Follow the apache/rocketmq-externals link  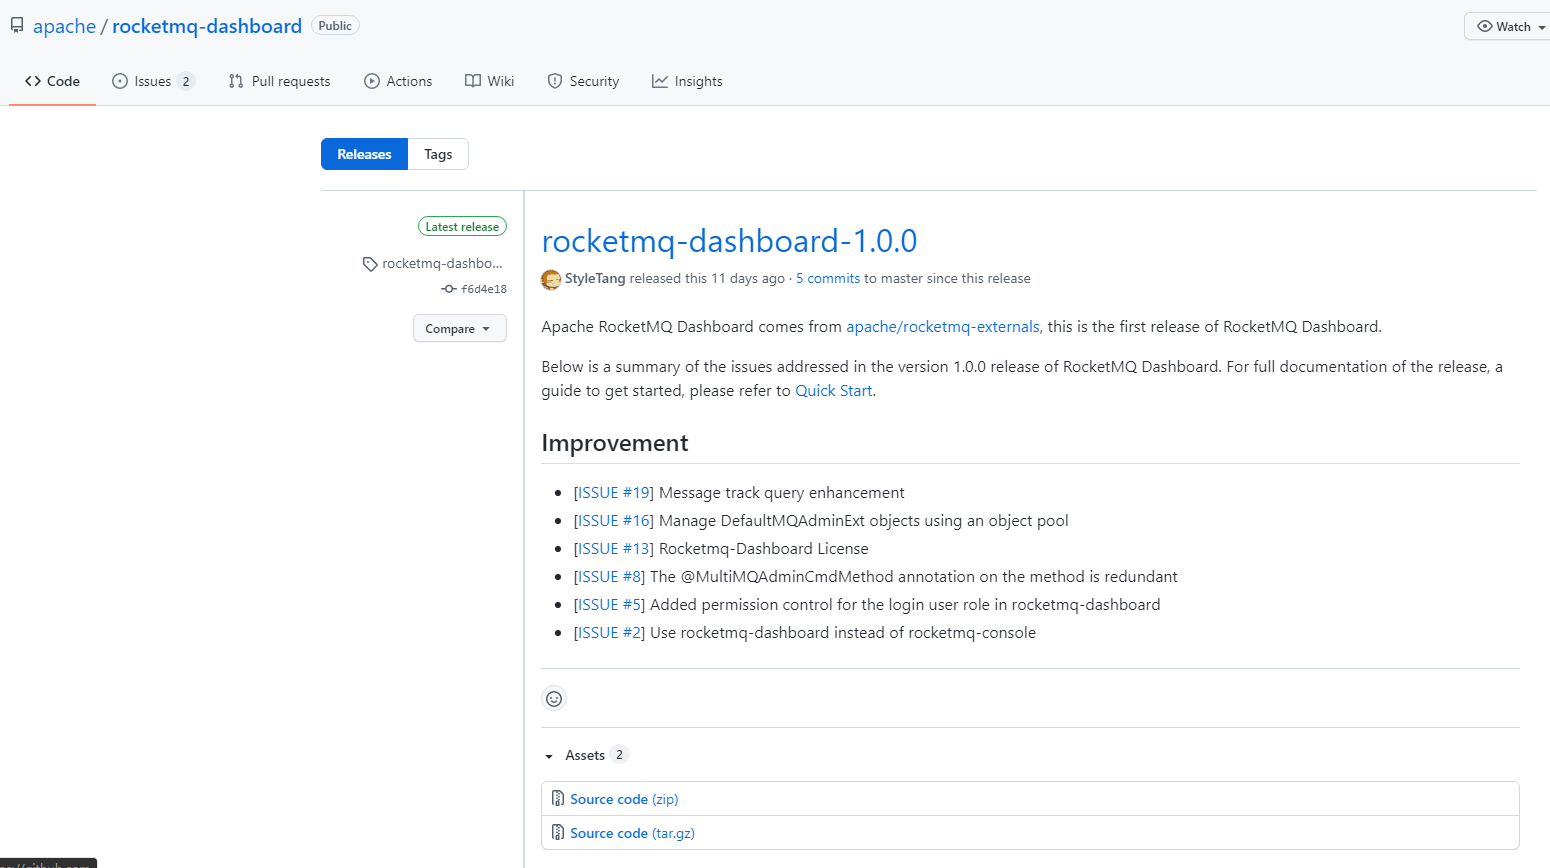[x=942, y=327]
